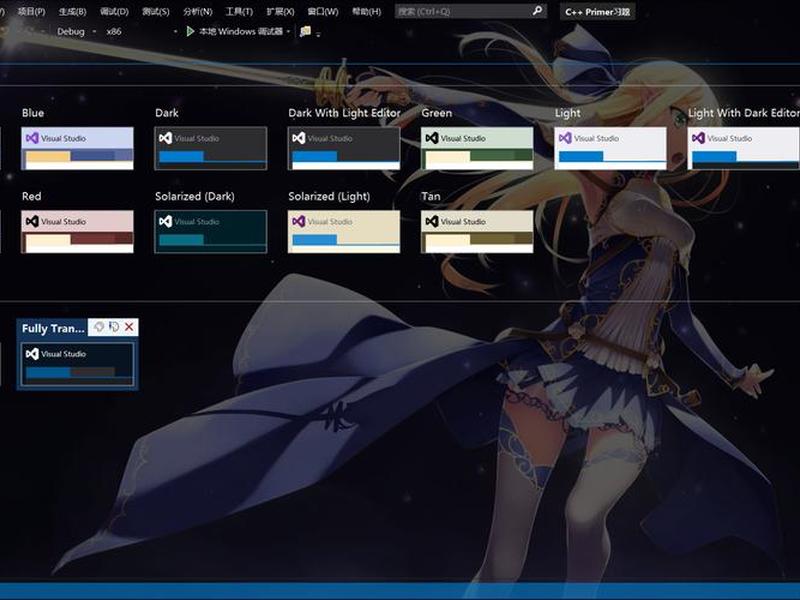Viewport: 800px width, 600px height.
Task: Click the folder search icon in toolbar
Action: 305,32
